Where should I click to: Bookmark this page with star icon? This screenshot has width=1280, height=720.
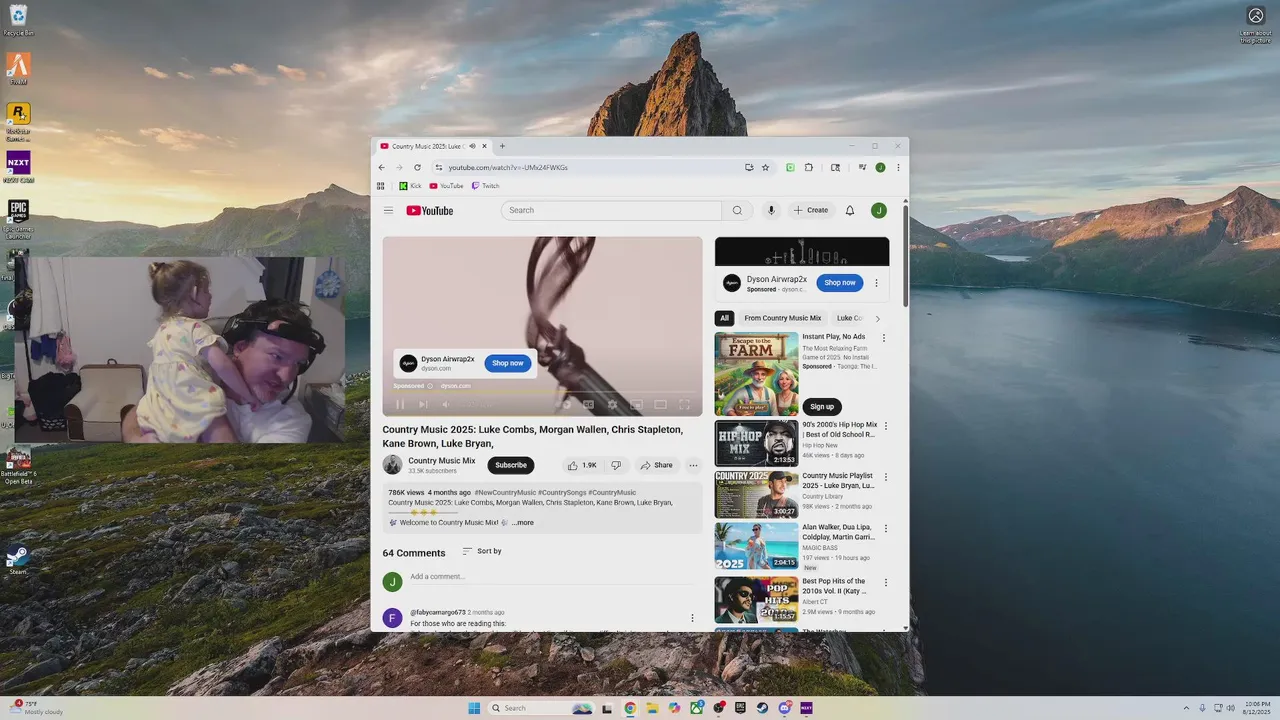[765, 167]
